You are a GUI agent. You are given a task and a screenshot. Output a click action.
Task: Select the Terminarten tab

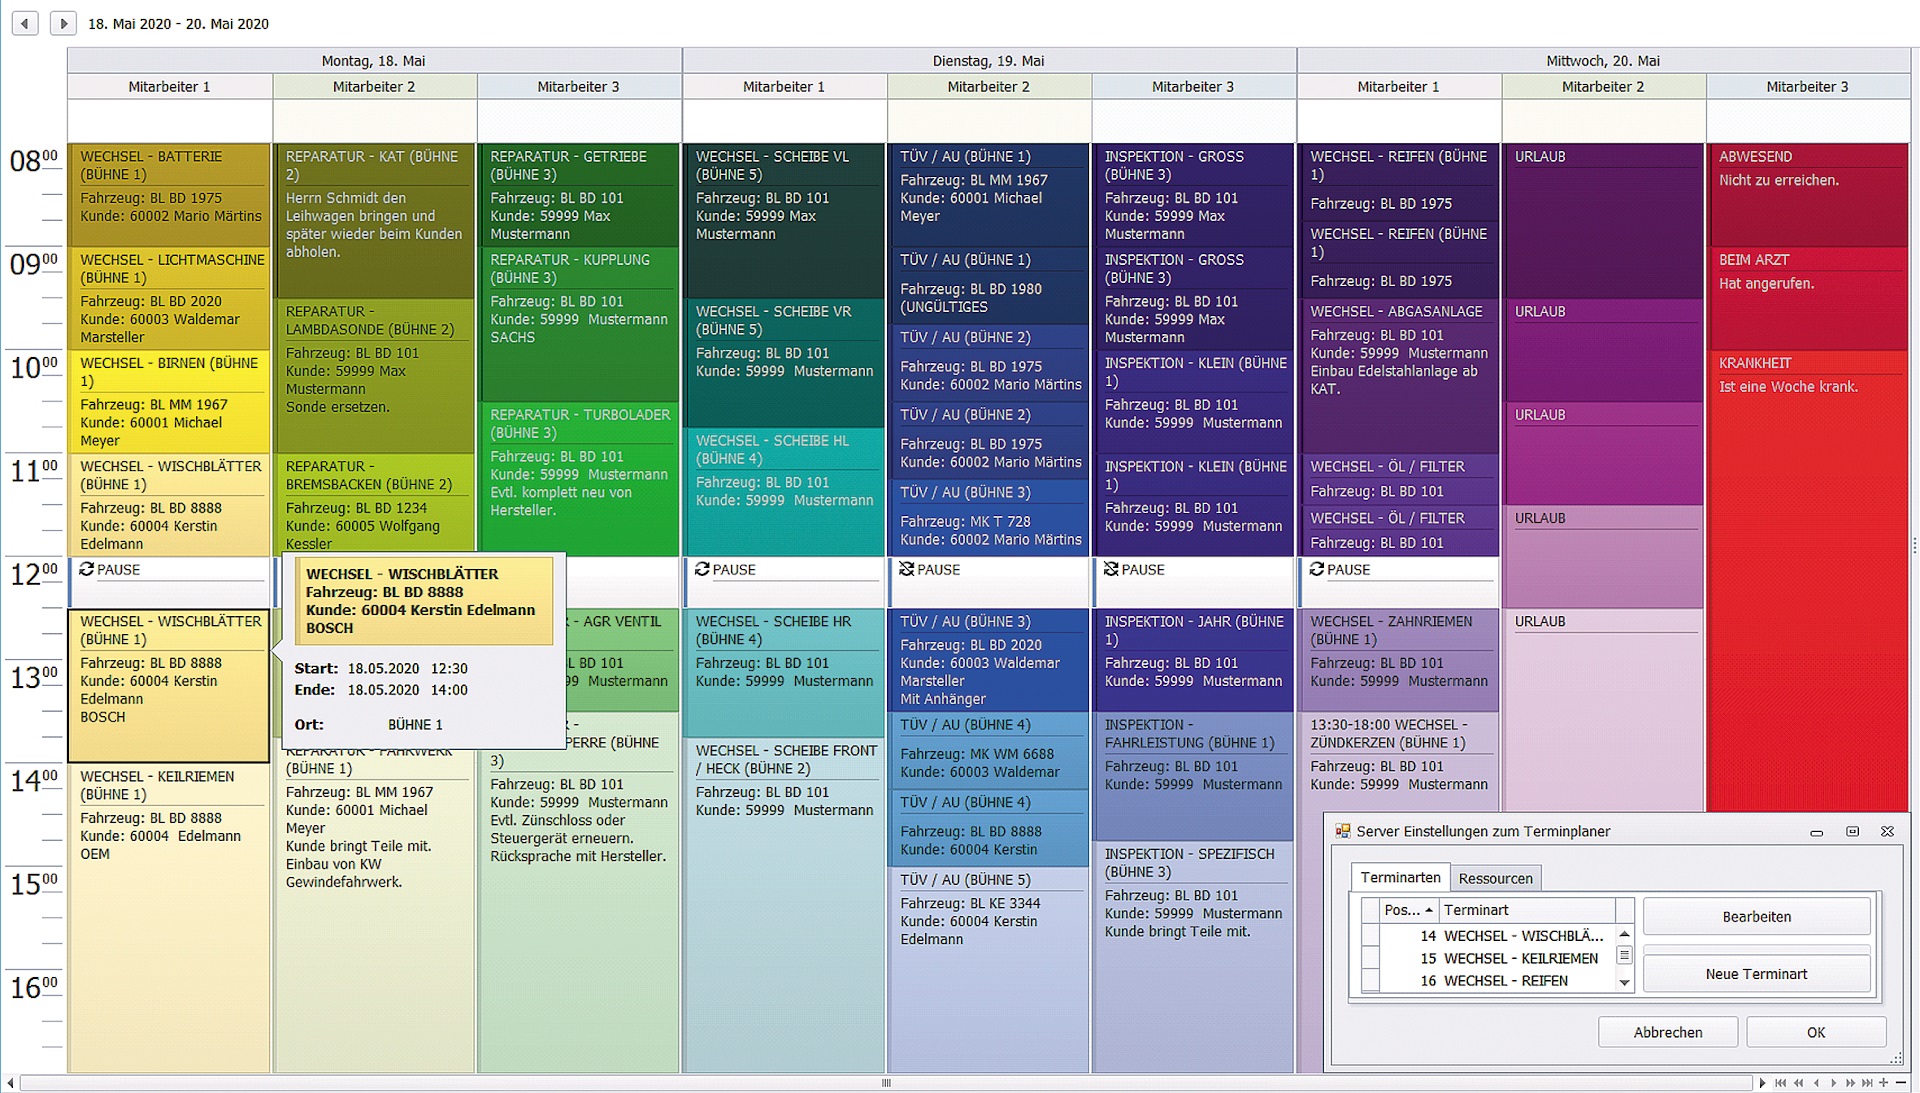pos(1400,877)
